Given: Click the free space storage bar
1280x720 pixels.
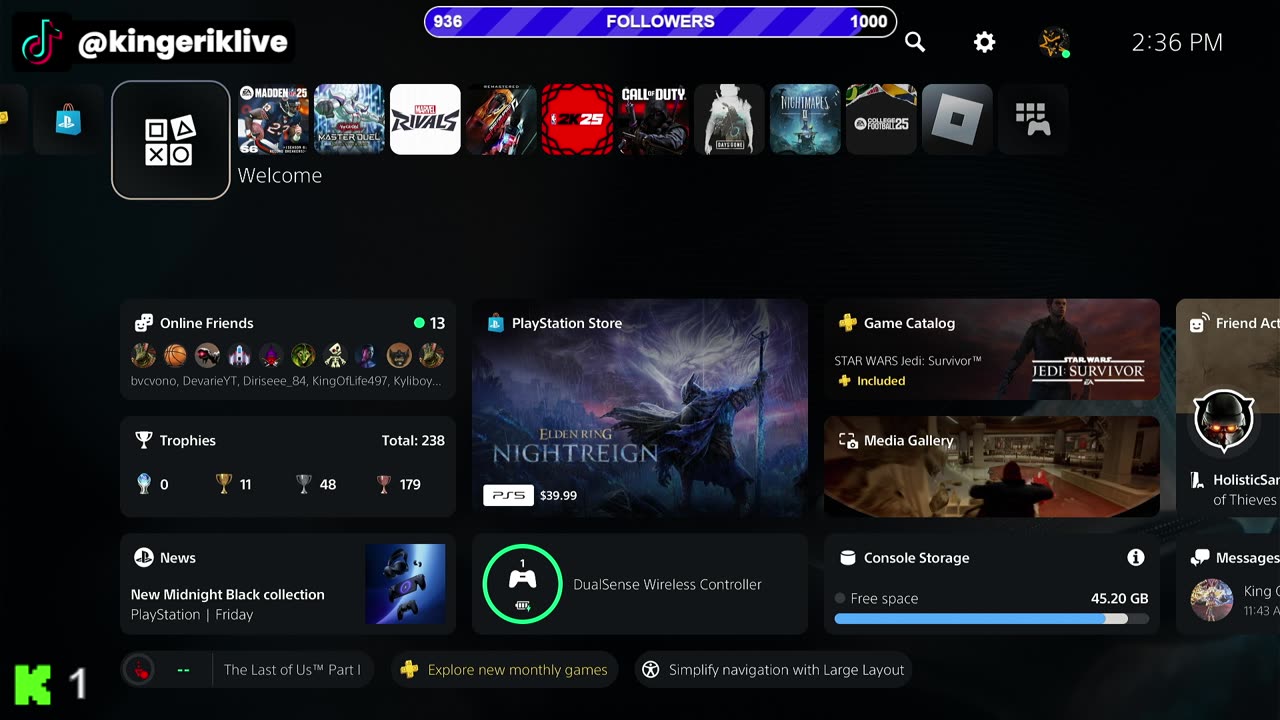Looking at the screenshot, I should [x=991, y=619].
